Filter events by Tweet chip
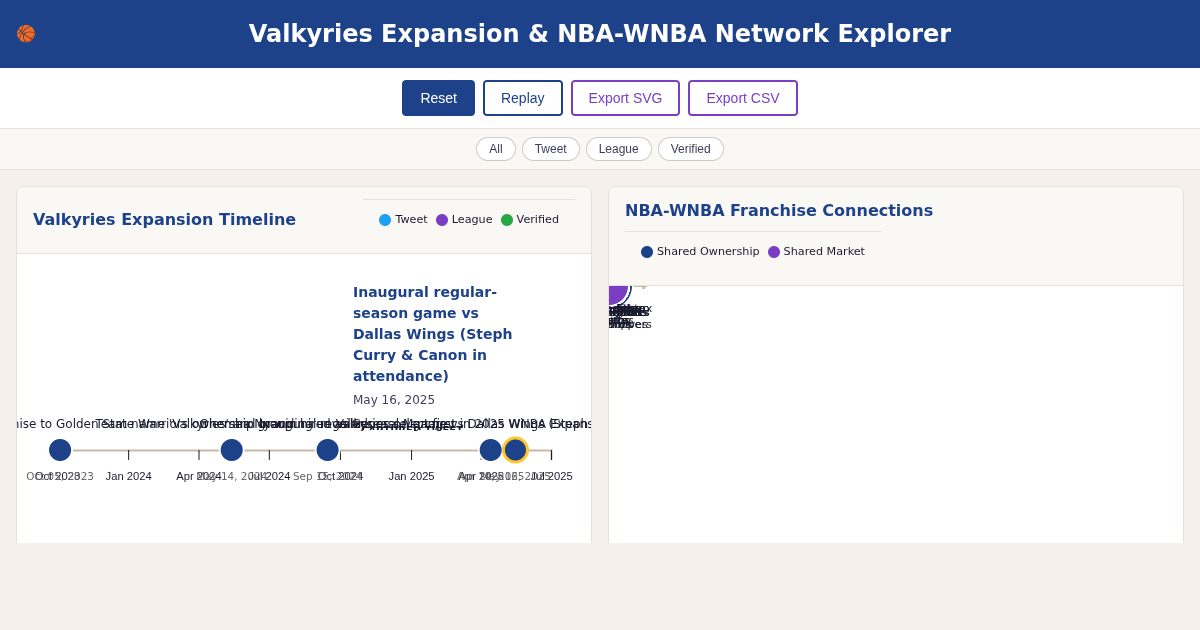Viewport: 1200px width, 630px height. tap(551, 149)
